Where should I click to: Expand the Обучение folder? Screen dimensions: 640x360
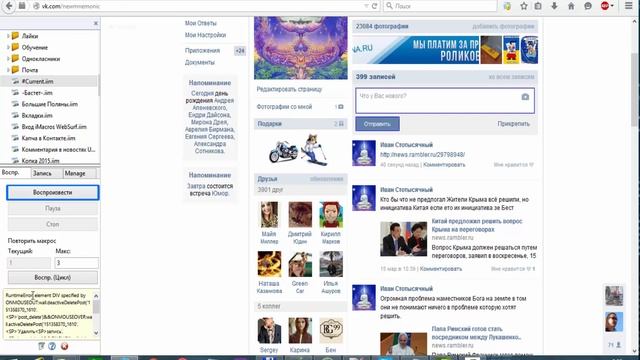[8, 47]
